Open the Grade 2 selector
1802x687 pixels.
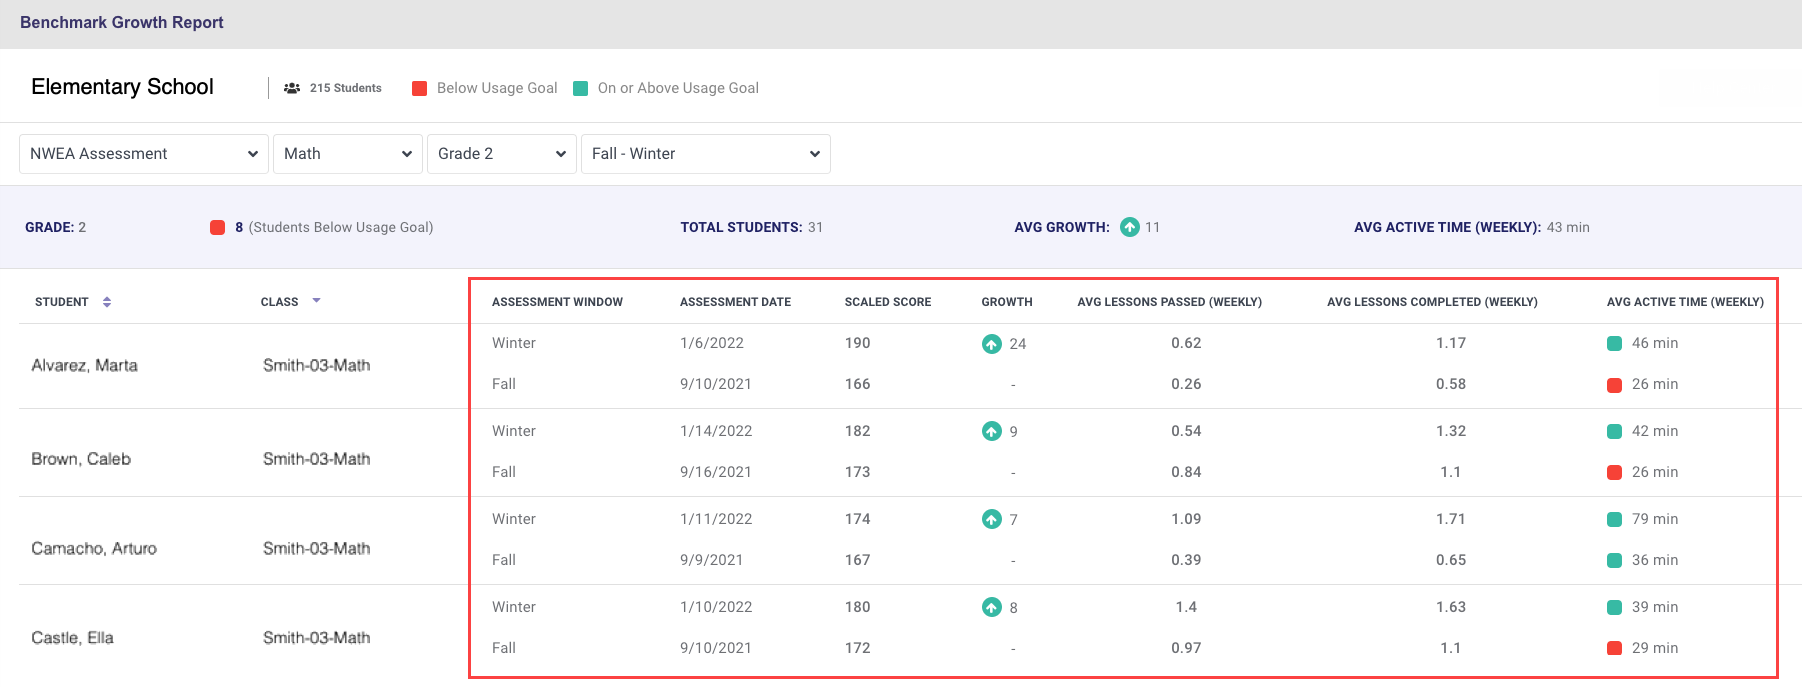pyautogui.click(x=501, y=154)
